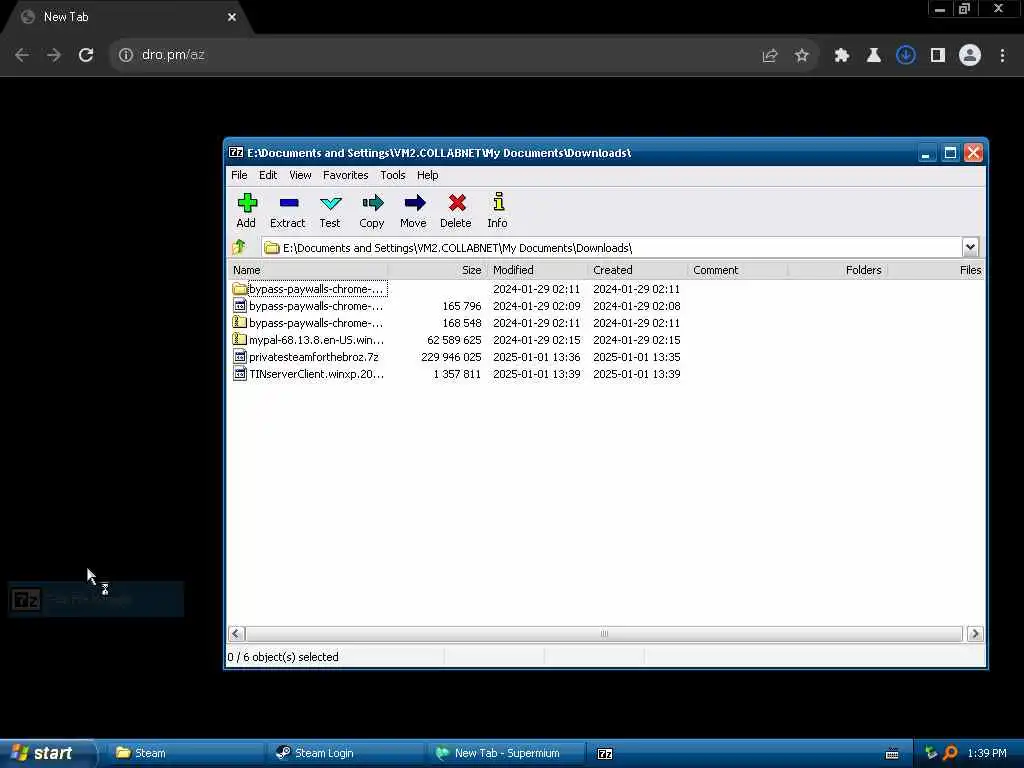Click the flask experiments icon
1024x768 pixels.
[x=874, y=55]
